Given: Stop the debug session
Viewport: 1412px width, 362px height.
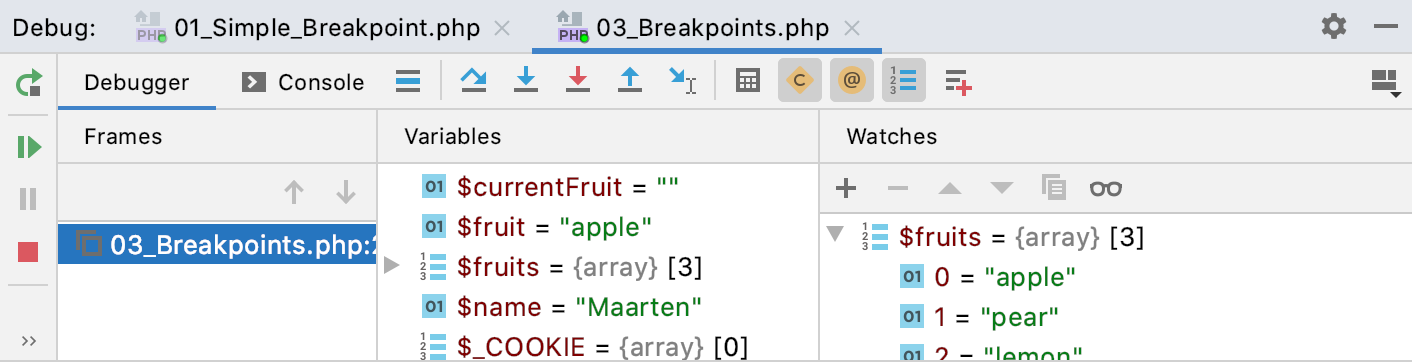Looking at the screenshot, I should click(29, 251).
